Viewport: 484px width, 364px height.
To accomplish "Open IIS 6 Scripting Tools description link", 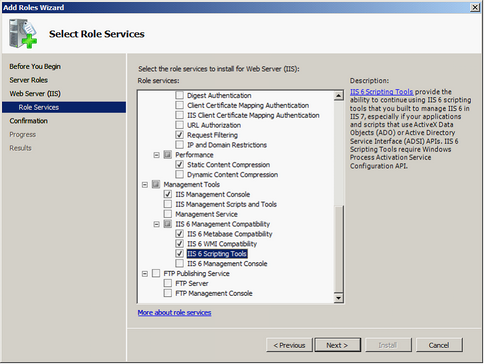I will [x=381, y=92].
